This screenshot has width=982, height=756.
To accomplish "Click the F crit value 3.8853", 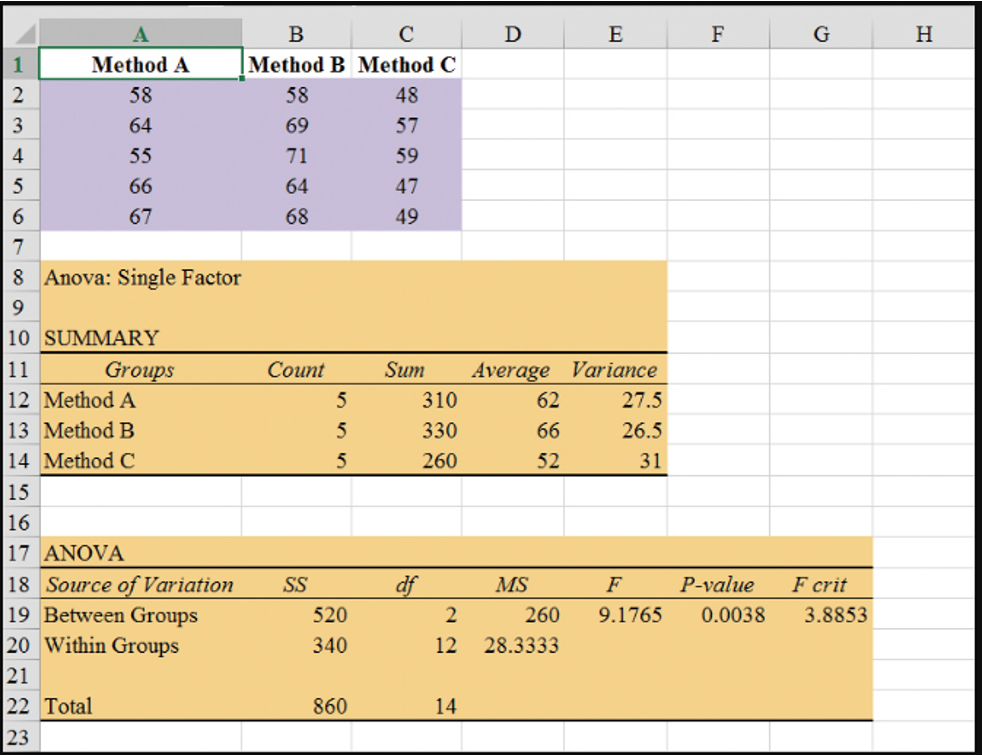I will (821, 615).
